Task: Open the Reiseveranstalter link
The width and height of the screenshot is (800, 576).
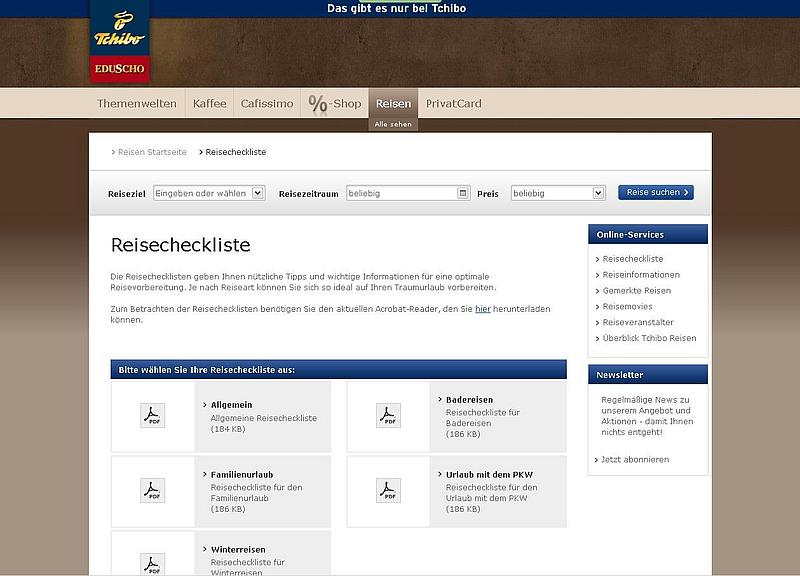Action: (x=638, y=322)
